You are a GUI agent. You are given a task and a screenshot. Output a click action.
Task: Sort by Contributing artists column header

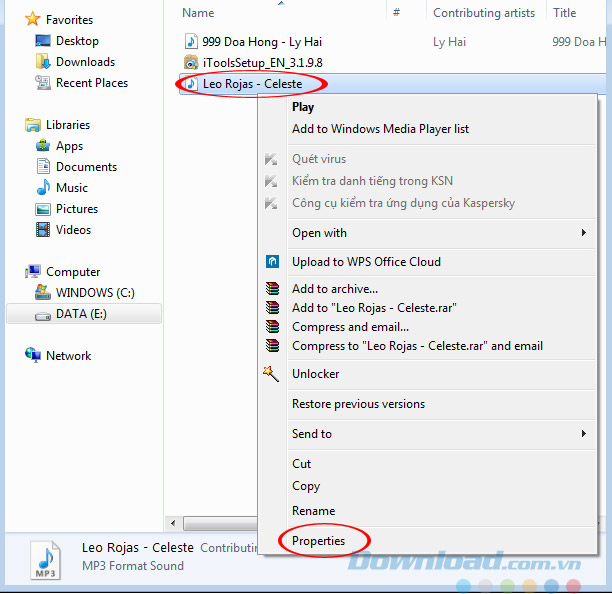(x=486, y=12)
